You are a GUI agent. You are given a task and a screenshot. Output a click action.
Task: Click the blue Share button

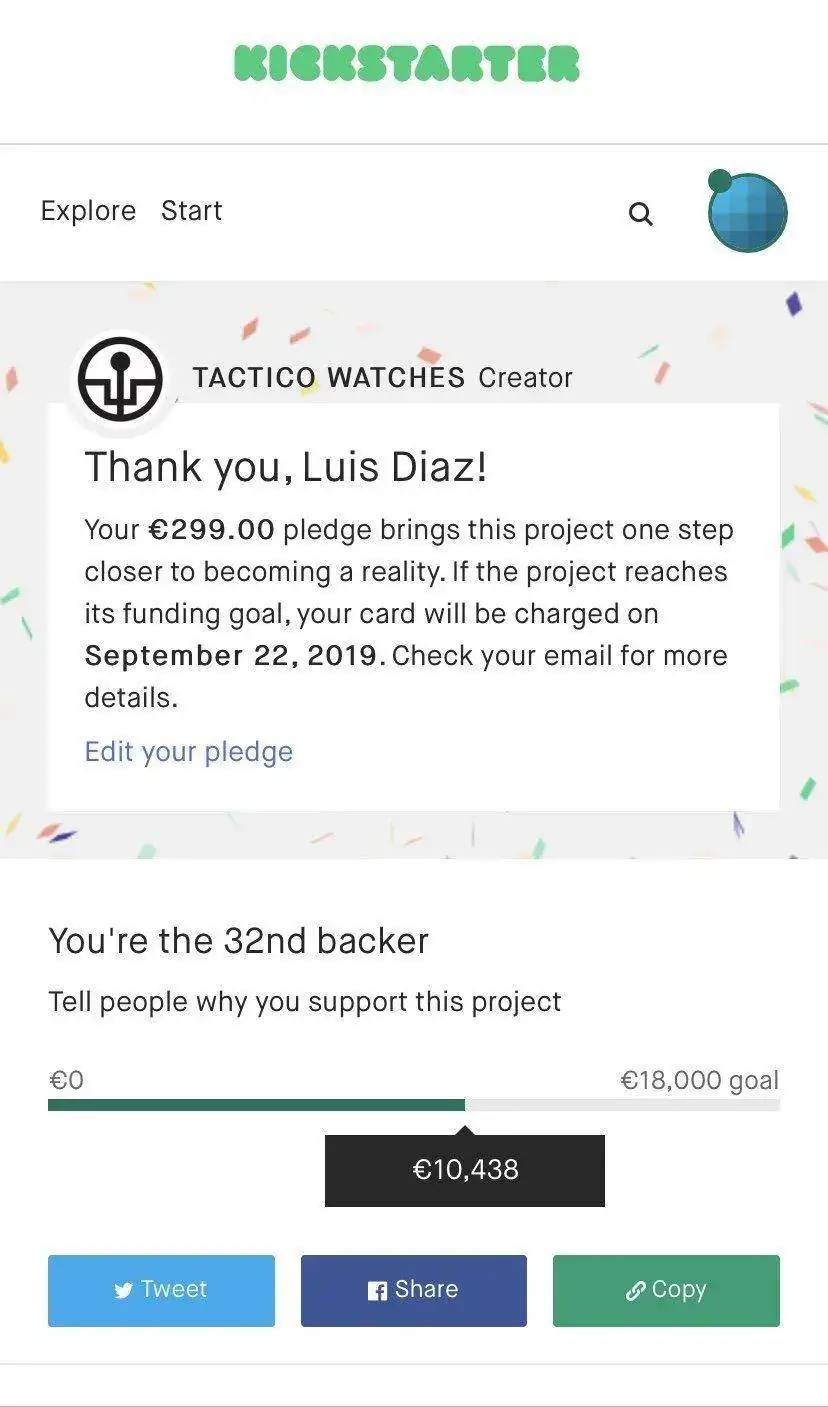(x=414, y=1291)
